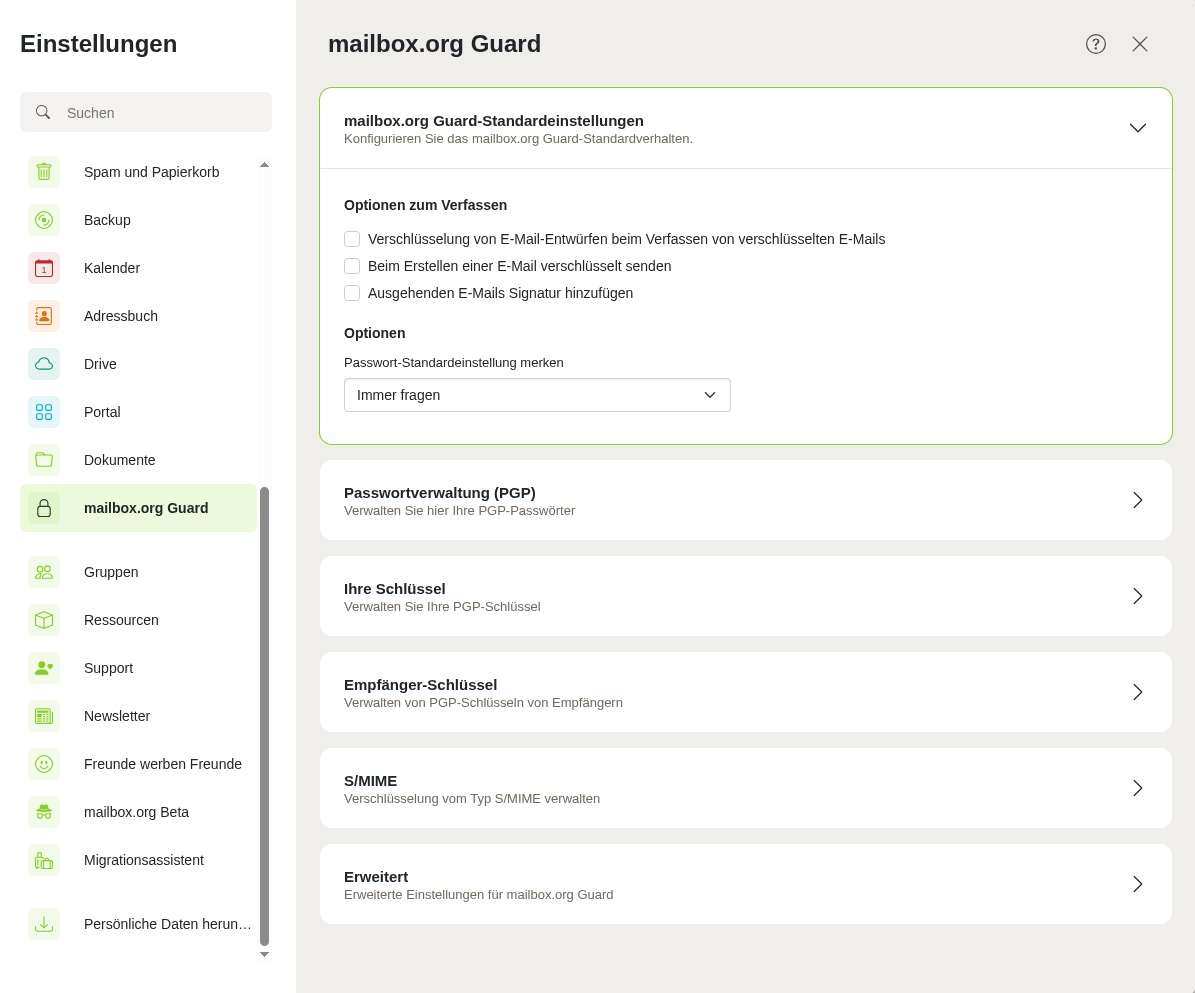Image resolution: width=1195 pixels, height=993 pixels.
Task: Open Persönliche Daten herunterladen entry
Action: click(x=139, y=924)
